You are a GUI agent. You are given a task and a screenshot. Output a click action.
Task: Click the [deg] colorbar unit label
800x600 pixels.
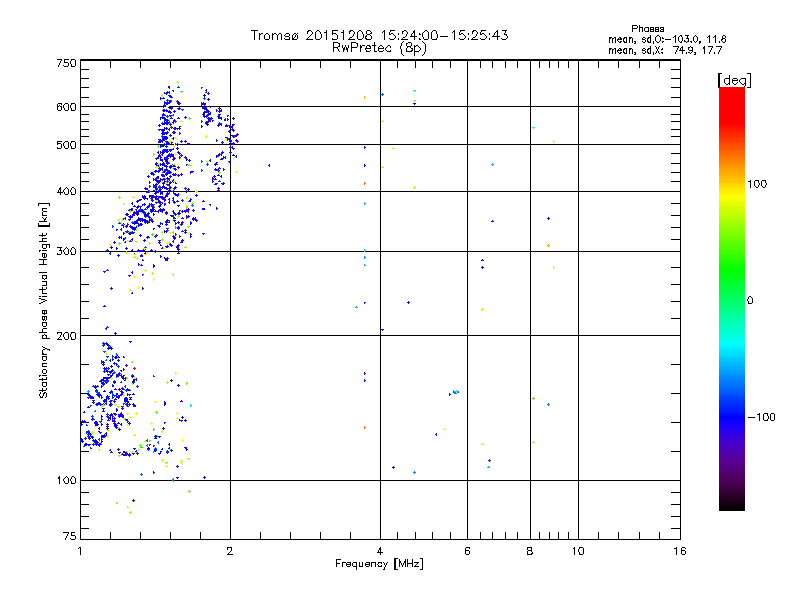coord(734,80)
